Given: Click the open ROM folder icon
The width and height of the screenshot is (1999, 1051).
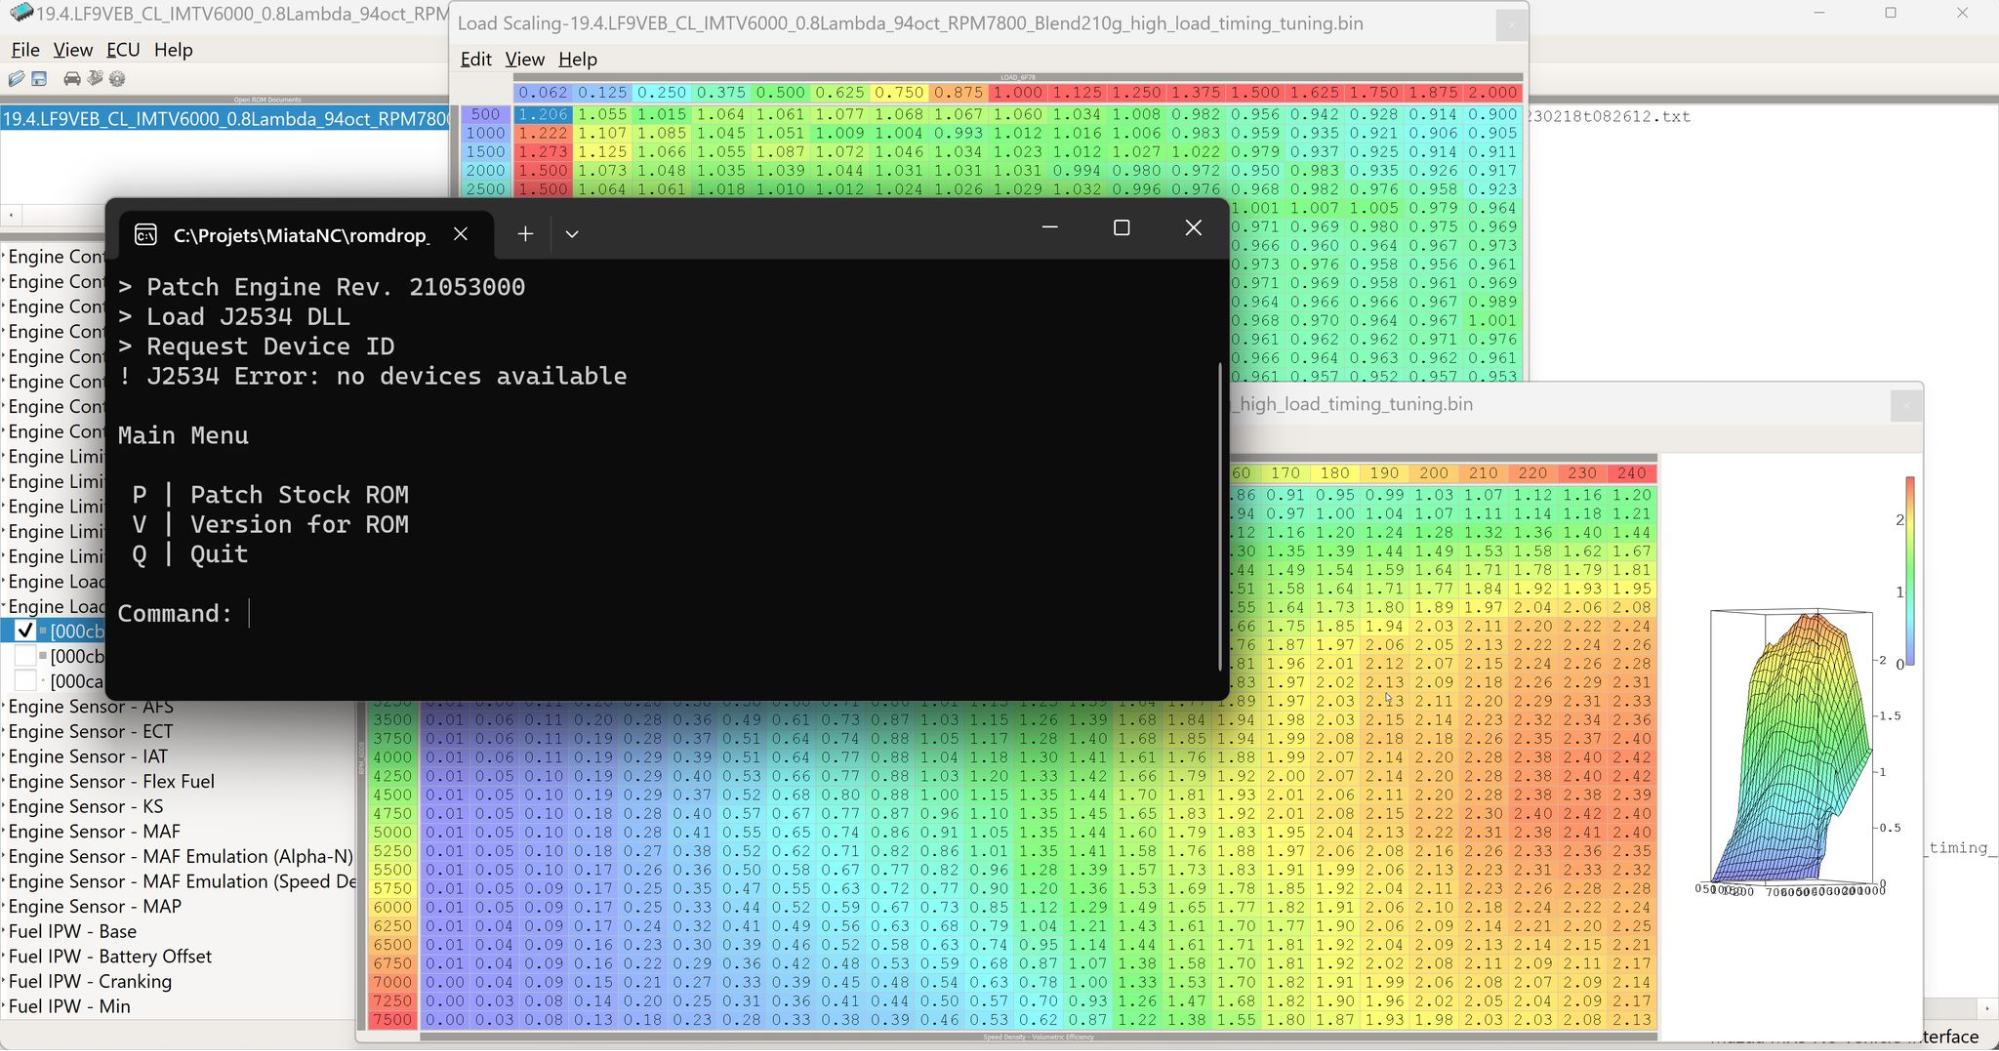Looking at the screenshot, I should click(16, 78).
